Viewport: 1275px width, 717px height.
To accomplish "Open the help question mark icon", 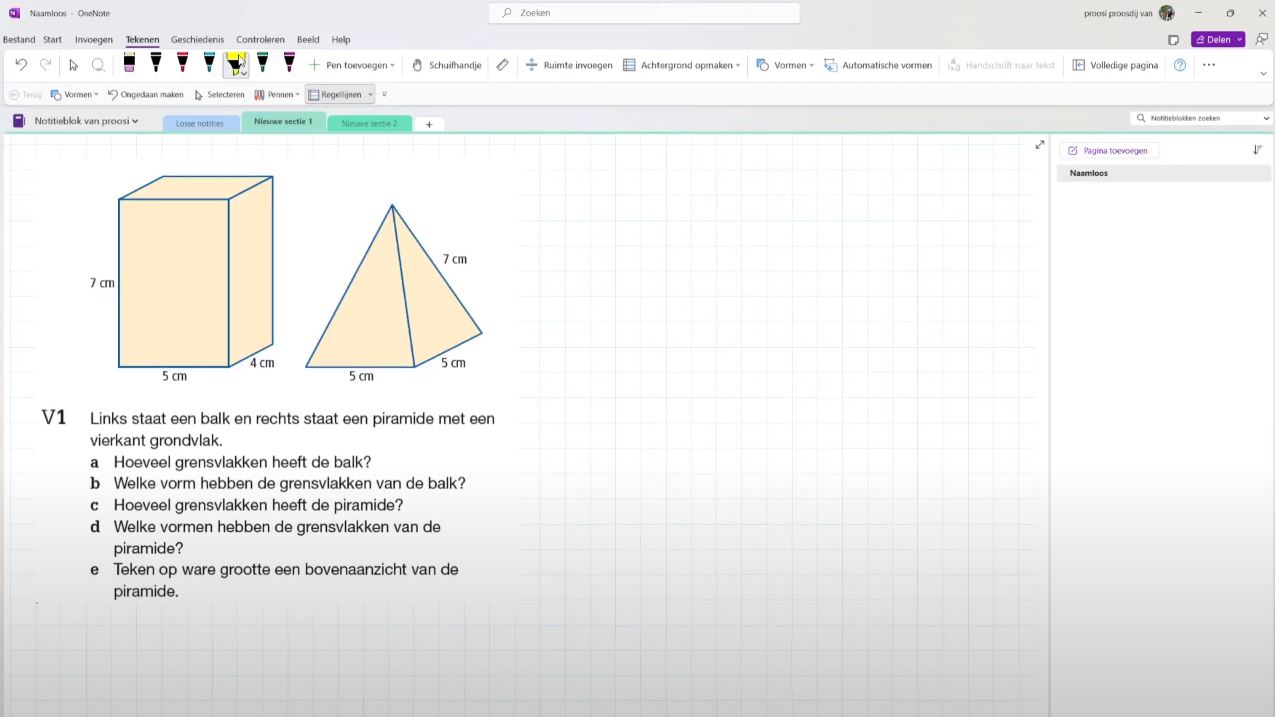I will [x=1180, y=65].
